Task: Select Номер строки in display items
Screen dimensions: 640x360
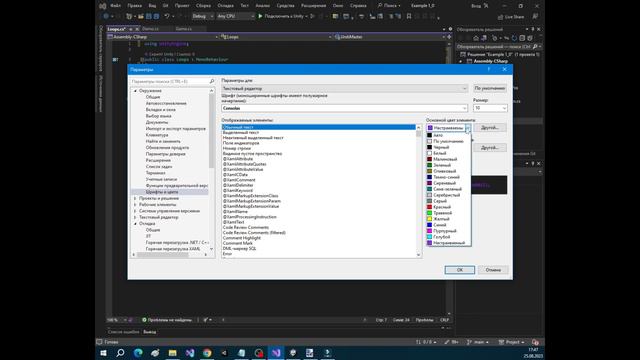Action: point(237,149)
